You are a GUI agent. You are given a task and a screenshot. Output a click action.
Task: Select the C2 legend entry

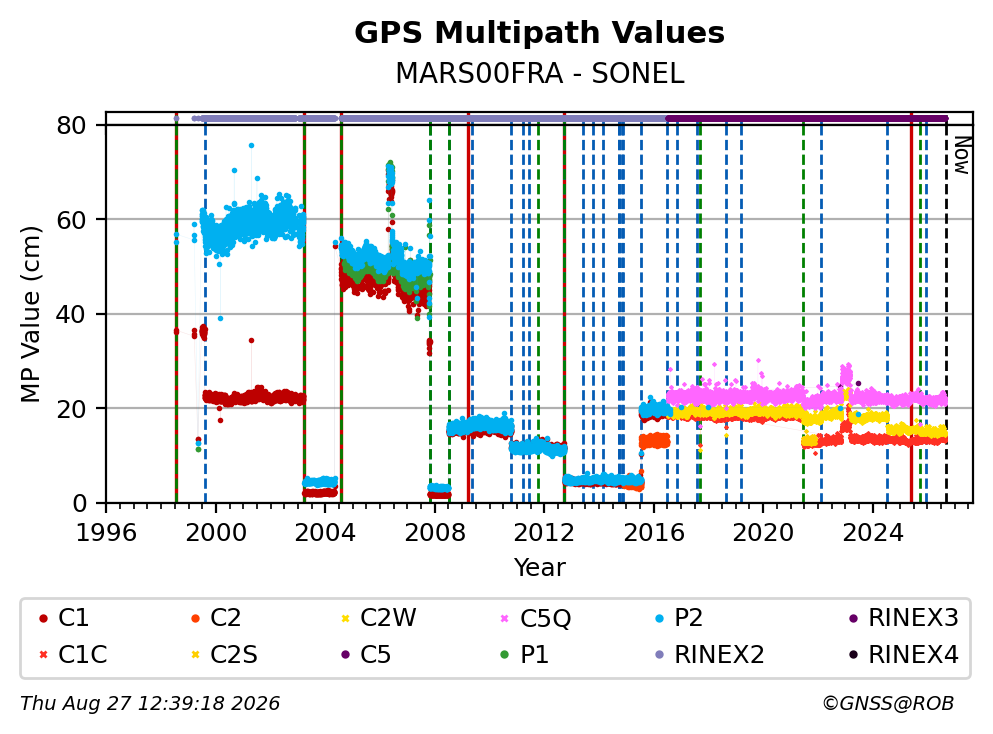coord(216,617)
